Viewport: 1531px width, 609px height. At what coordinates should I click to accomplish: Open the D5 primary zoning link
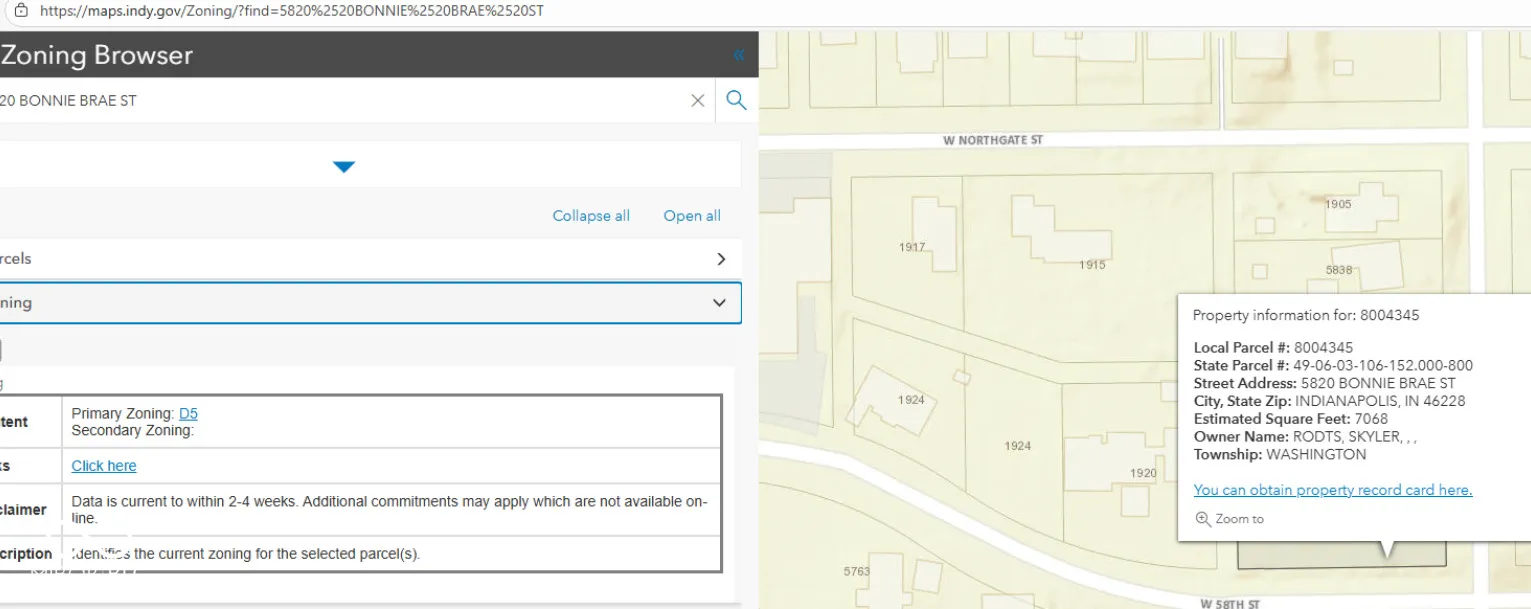[x=188, y=414]
